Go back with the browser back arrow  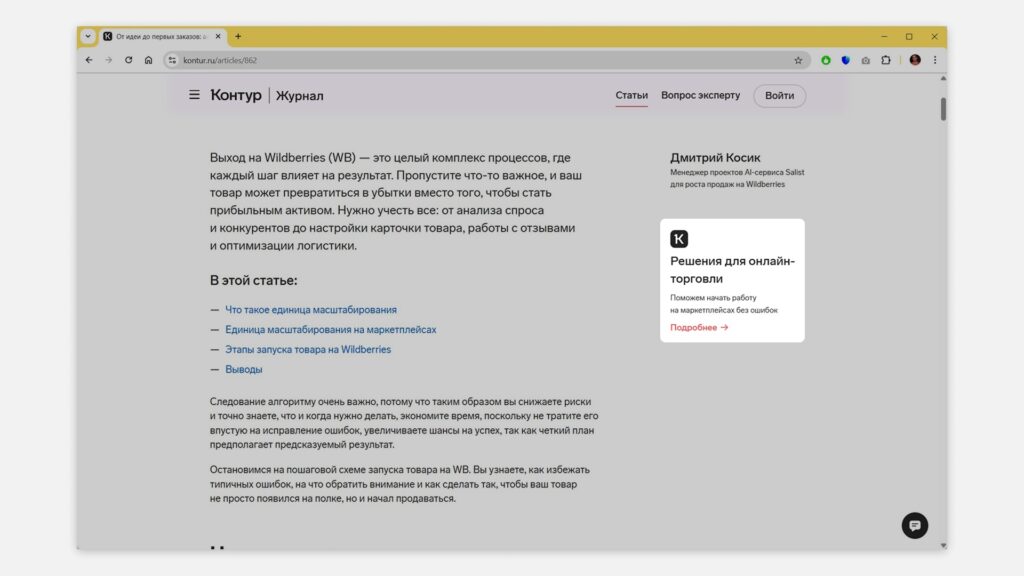point(89,60)
